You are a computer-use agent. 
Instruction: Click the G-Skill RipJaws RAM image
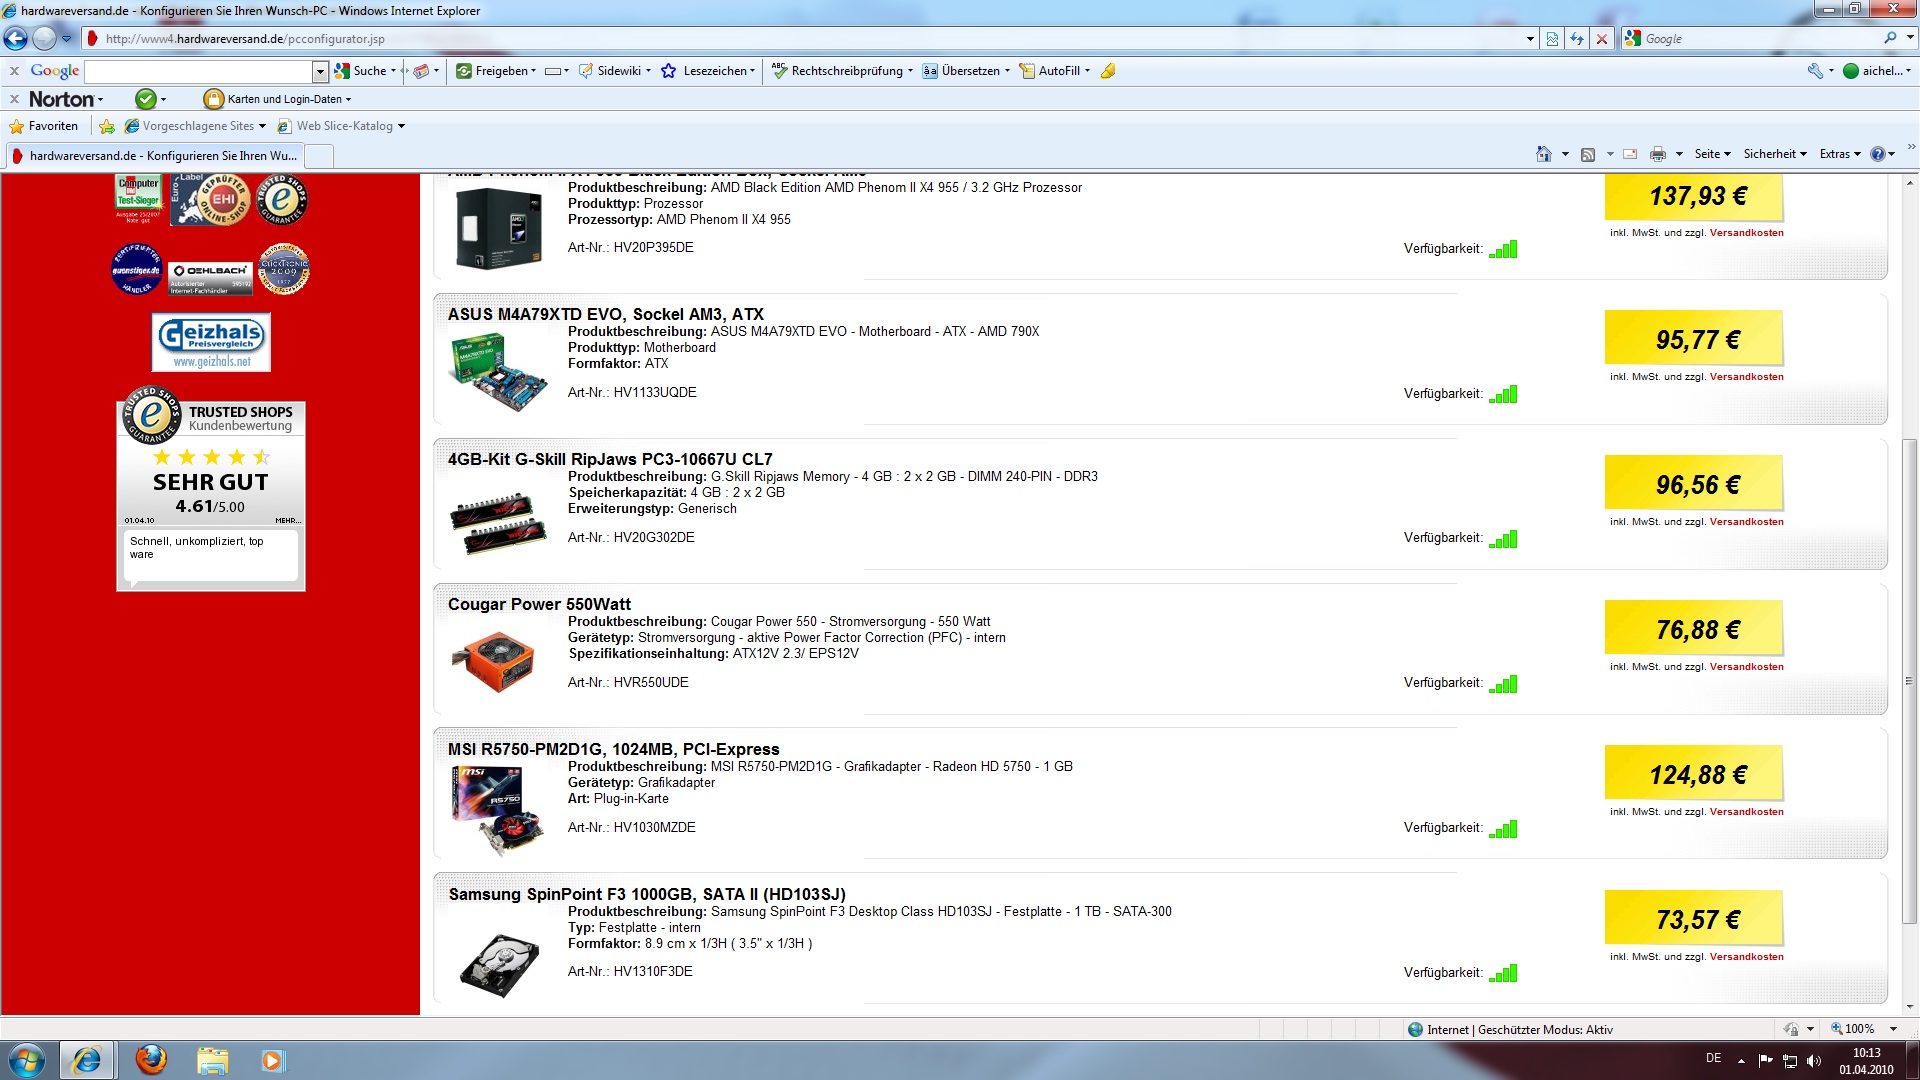pyautogui.click(x=498, y=522)
